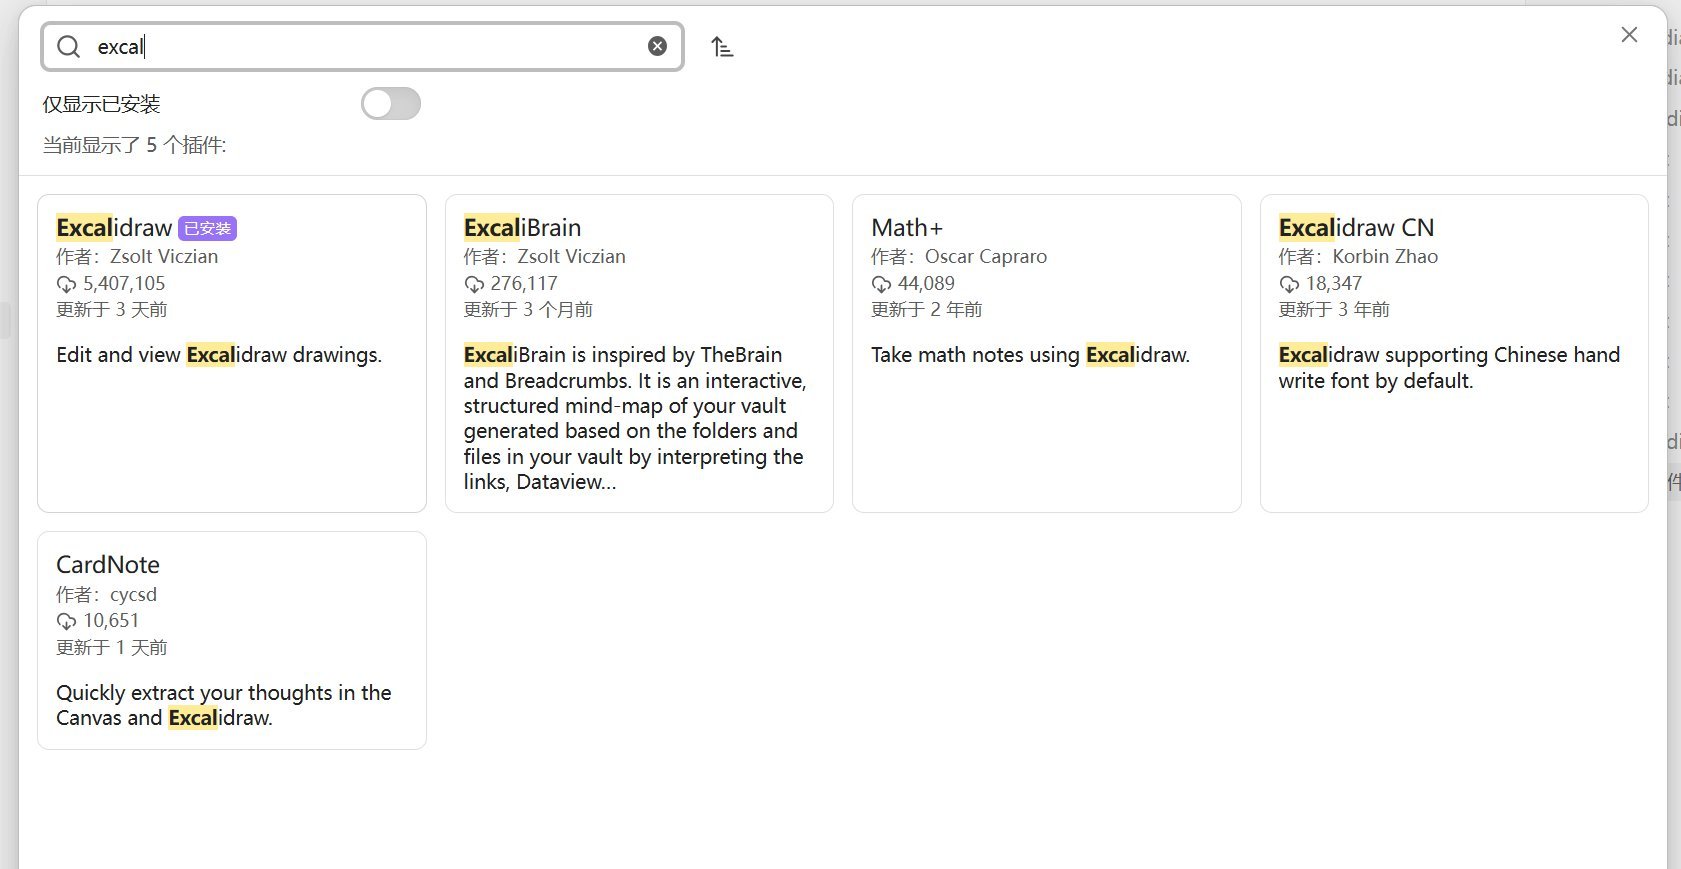Clear the search text with the X icon
The image size is (1681, 869).
657,46
